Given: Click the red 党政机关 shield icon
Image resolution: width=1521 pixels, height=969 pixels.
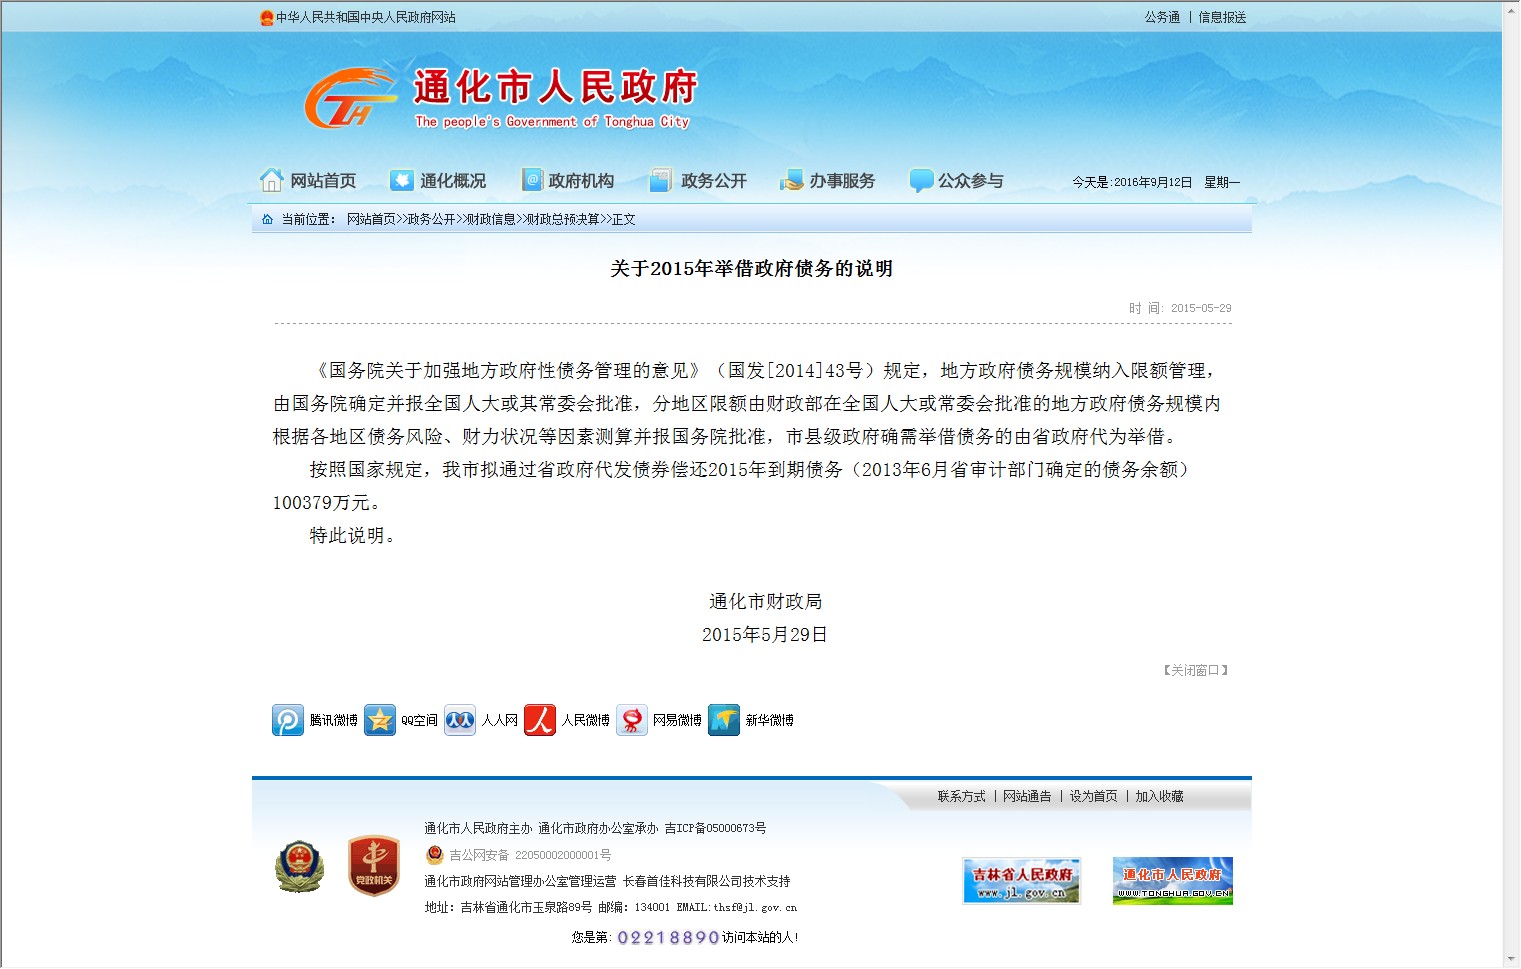Looking at the screenshot, I should pyautogui.click(x=374, y=866).
